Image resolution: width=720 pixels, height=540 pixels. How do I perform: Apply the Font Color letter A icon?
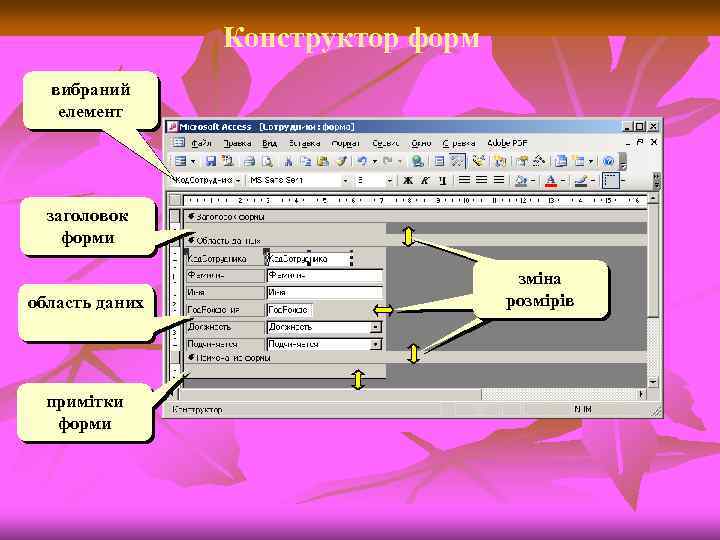[550, 180]
